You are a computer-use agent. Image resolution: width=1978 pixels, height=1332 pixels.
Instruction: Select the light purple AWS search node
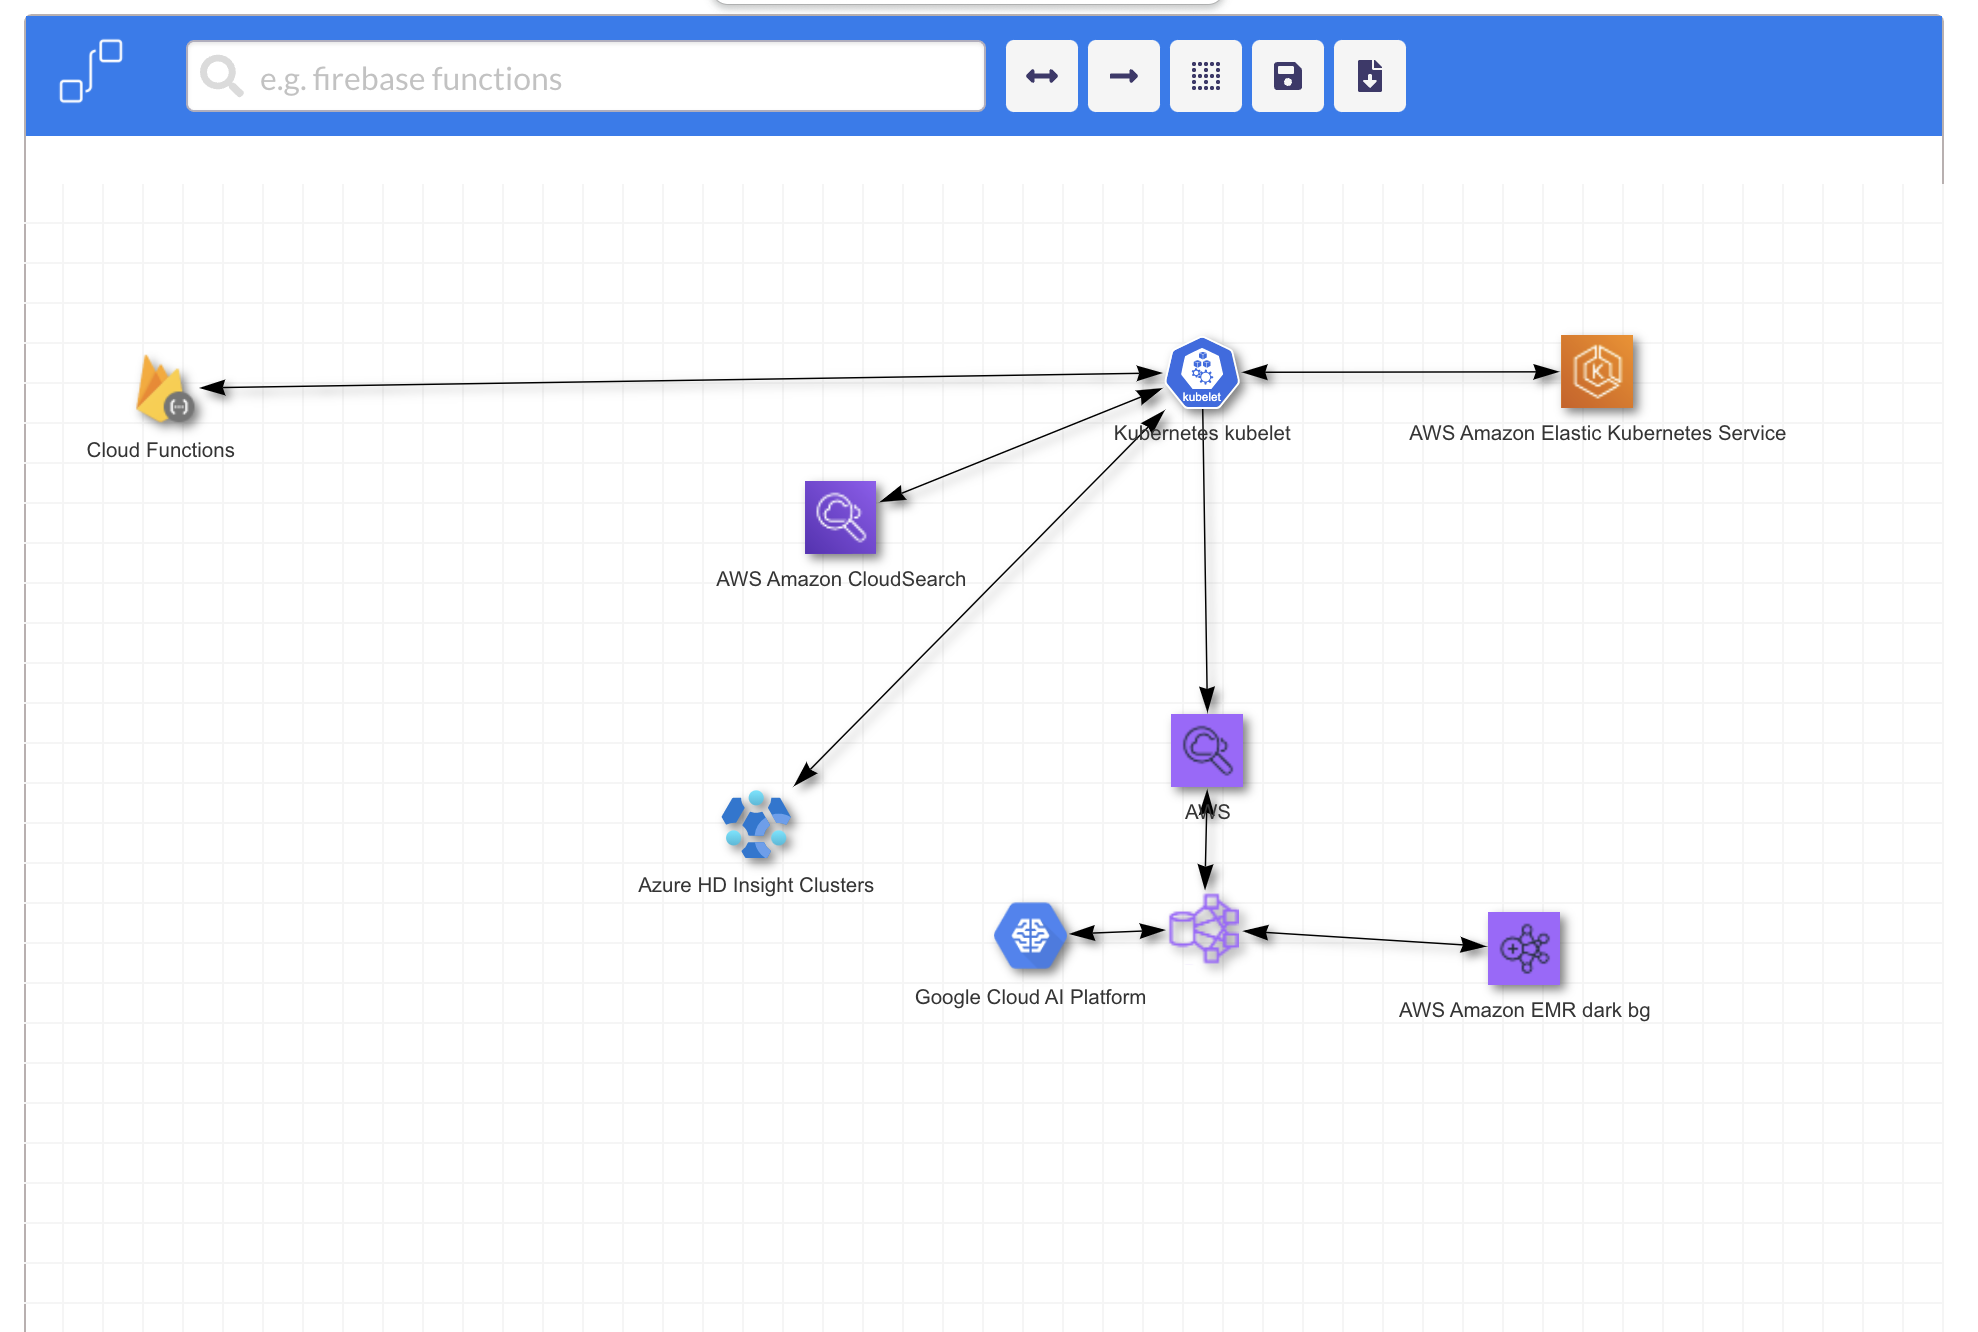[x=1207, y=750]
